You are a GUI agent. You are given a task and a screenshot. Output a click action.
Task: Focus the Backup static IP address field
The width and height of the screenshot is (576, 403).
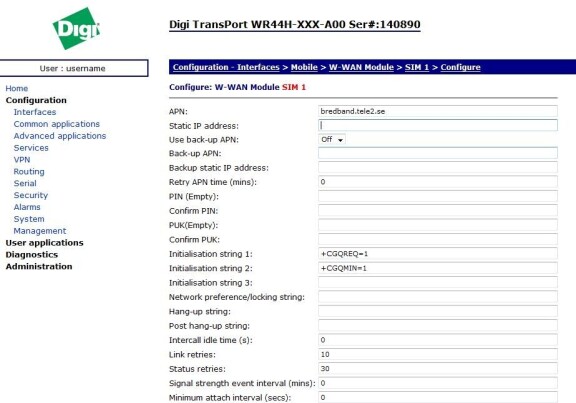[x=438, y=168]
